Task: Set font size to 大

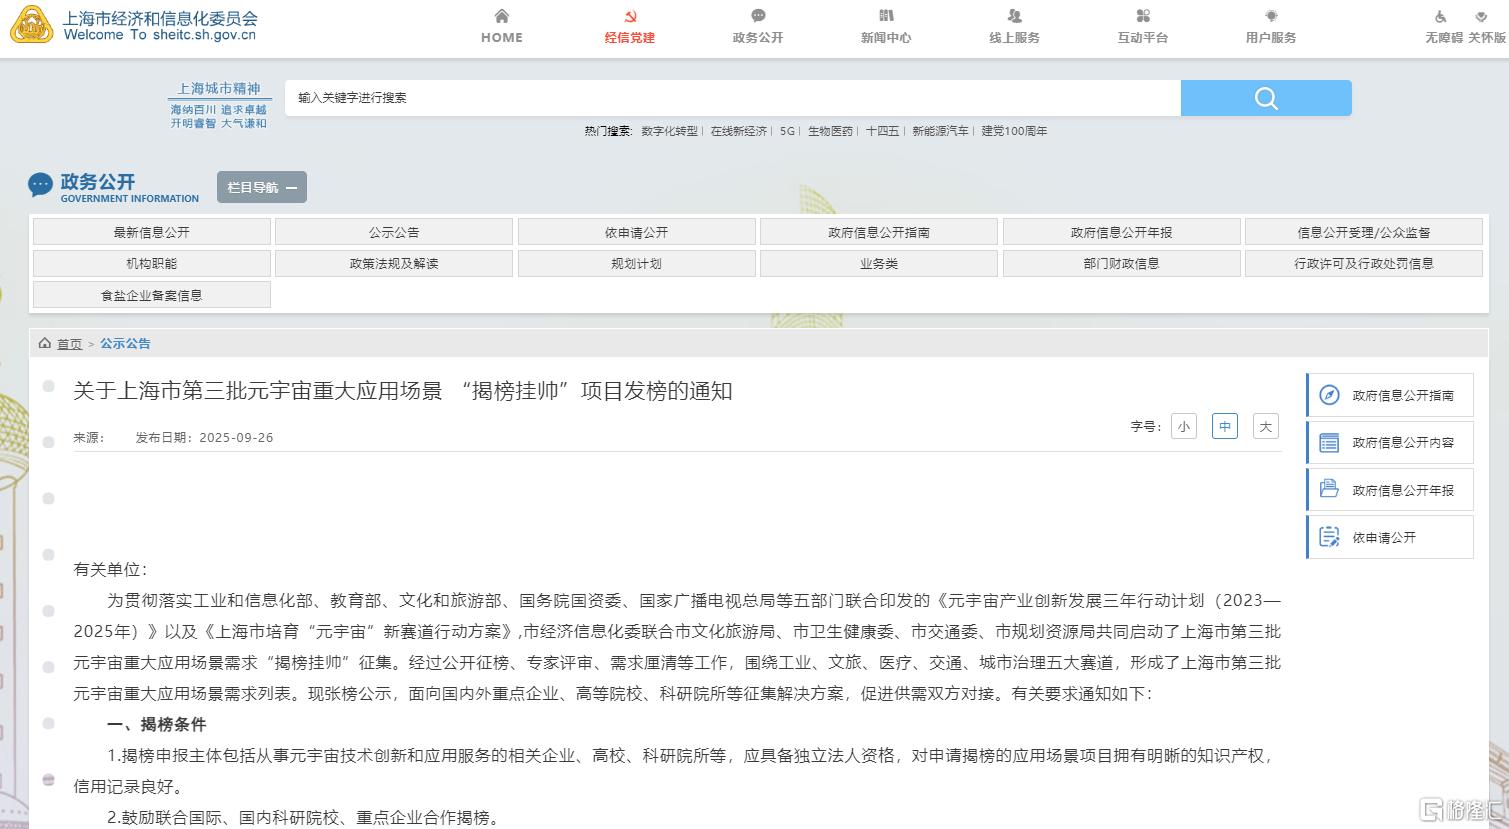Action: pos(1265,426)
